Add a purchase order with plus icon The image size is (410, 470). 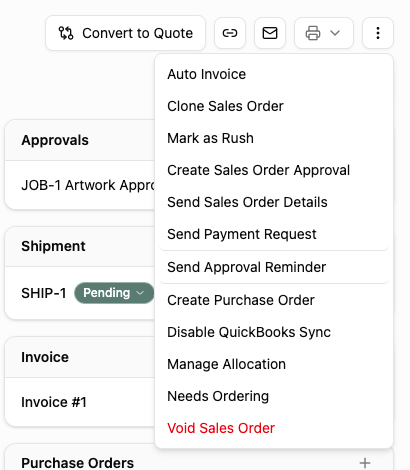click(365, 463)
